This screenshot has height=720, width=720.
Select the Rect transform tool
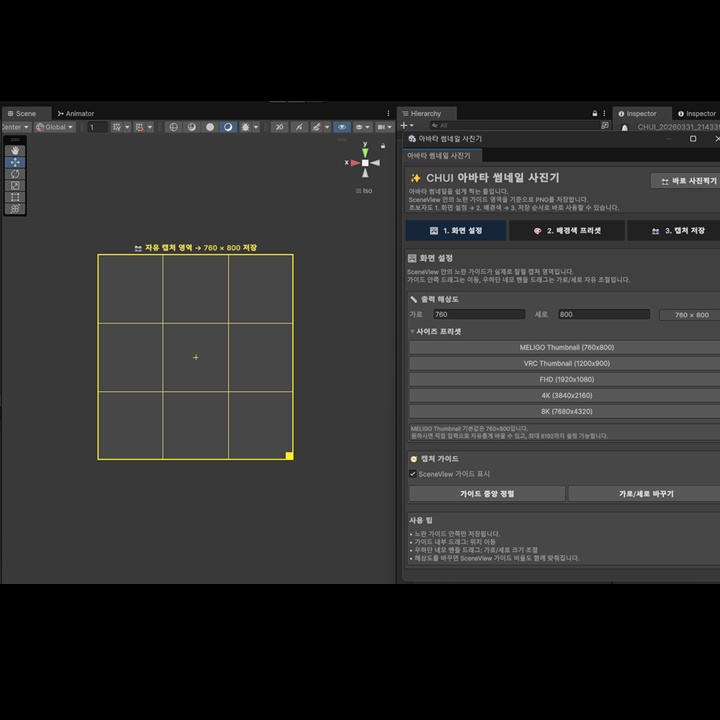click(x=15, y=197)
